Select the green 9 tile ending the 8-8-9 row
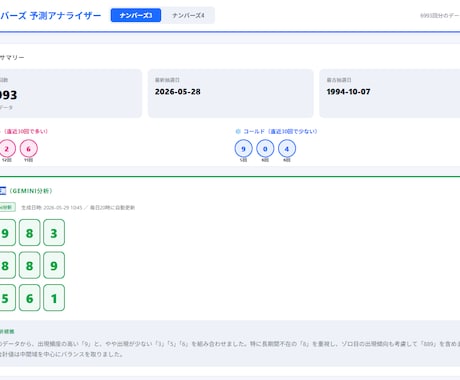 [54, 265]
